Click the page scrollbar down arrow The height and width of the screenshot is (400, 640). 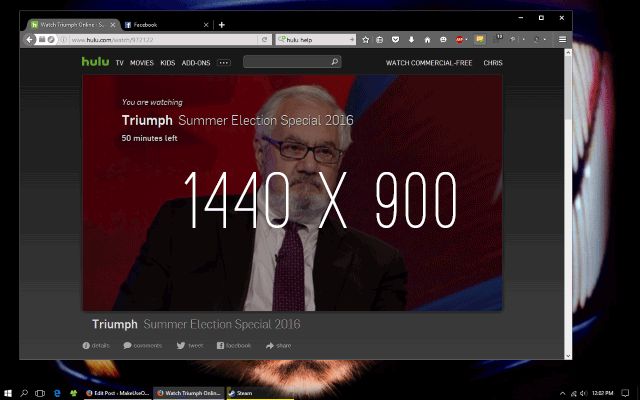(568, 356)
